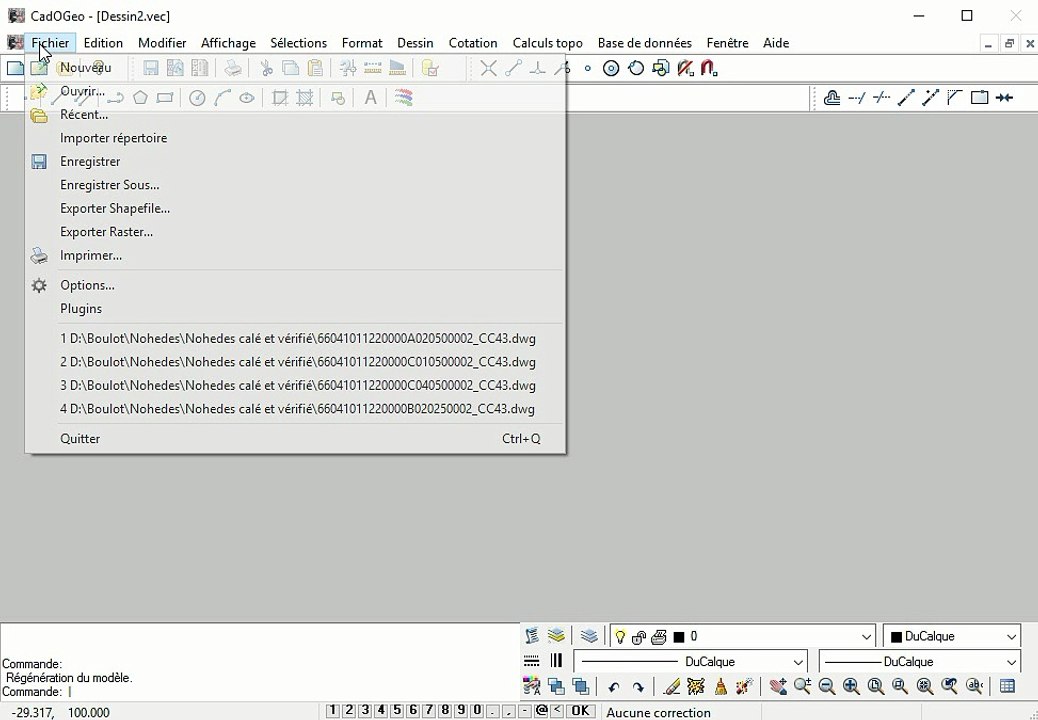Open the Calculs topo menu
This screenshot has width=1038, height=720.
547,43
